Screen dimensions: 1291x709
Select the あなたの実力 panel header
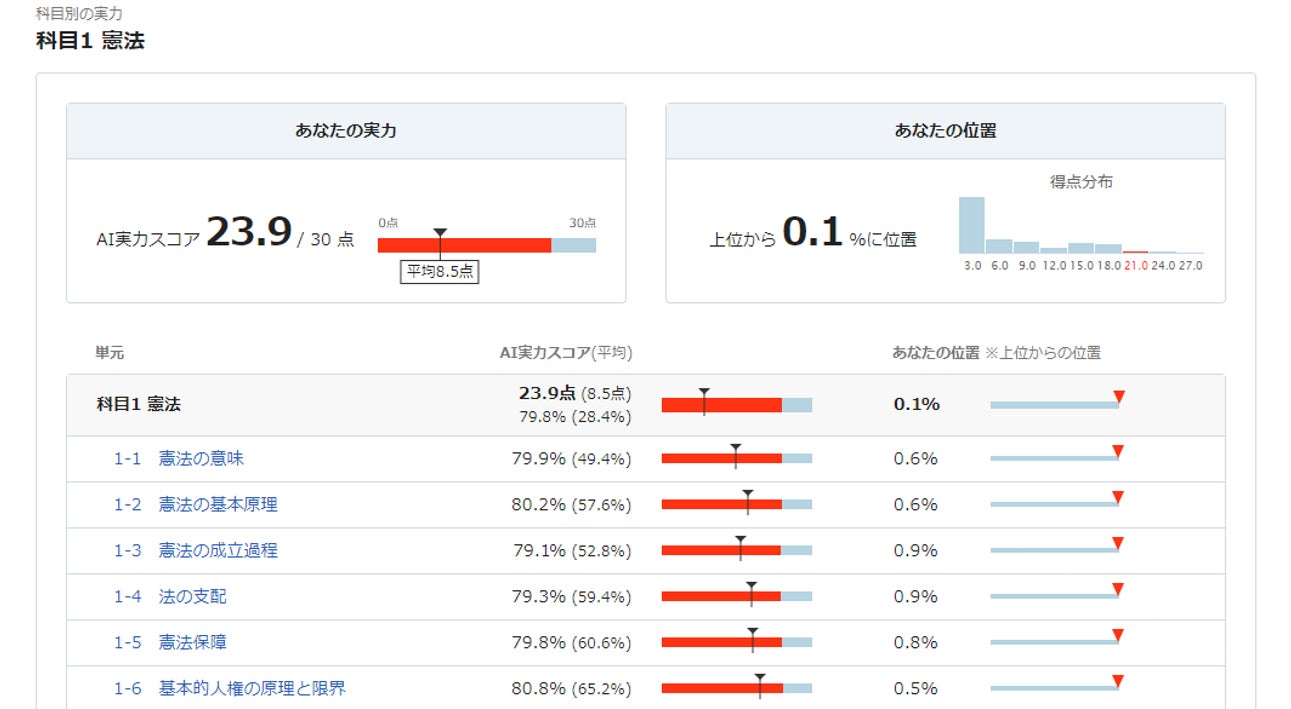pos(346,131)
